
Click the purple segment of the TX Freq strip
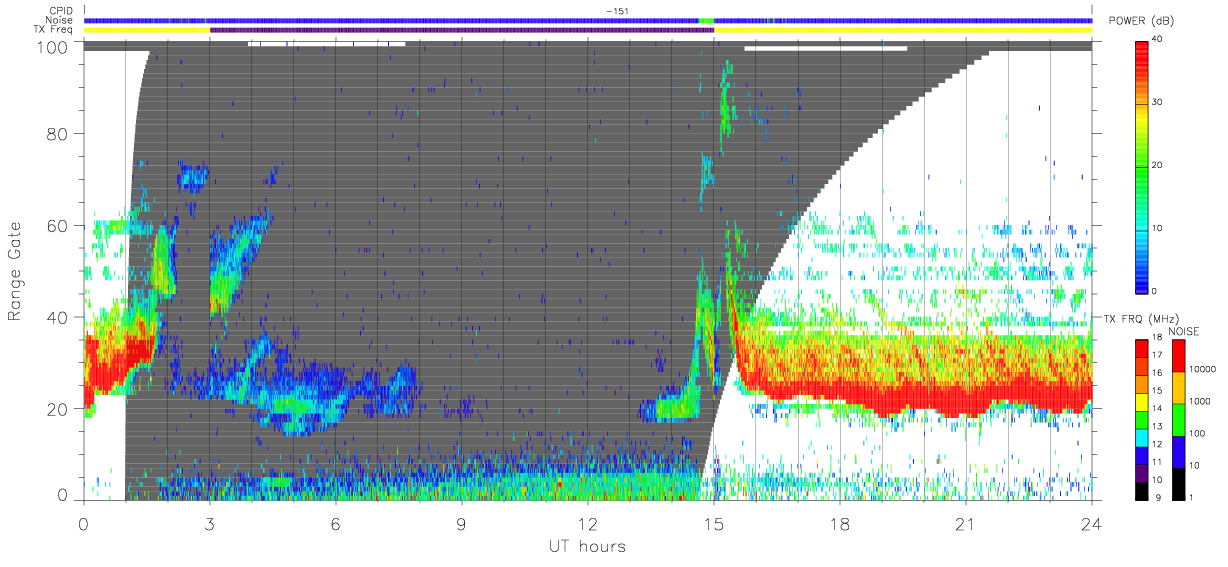[462, 29]
